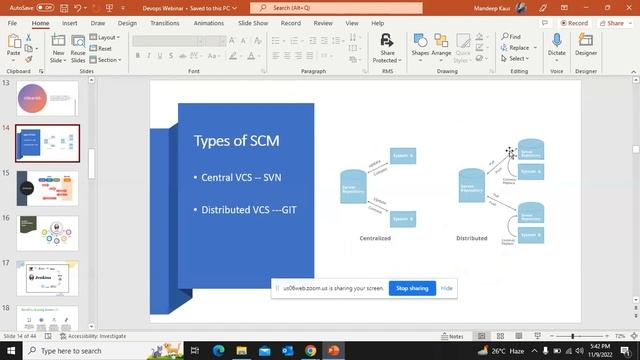The image size is (640, 360).
Task: Open the Review tab
Action: click(x=323, y=23)
